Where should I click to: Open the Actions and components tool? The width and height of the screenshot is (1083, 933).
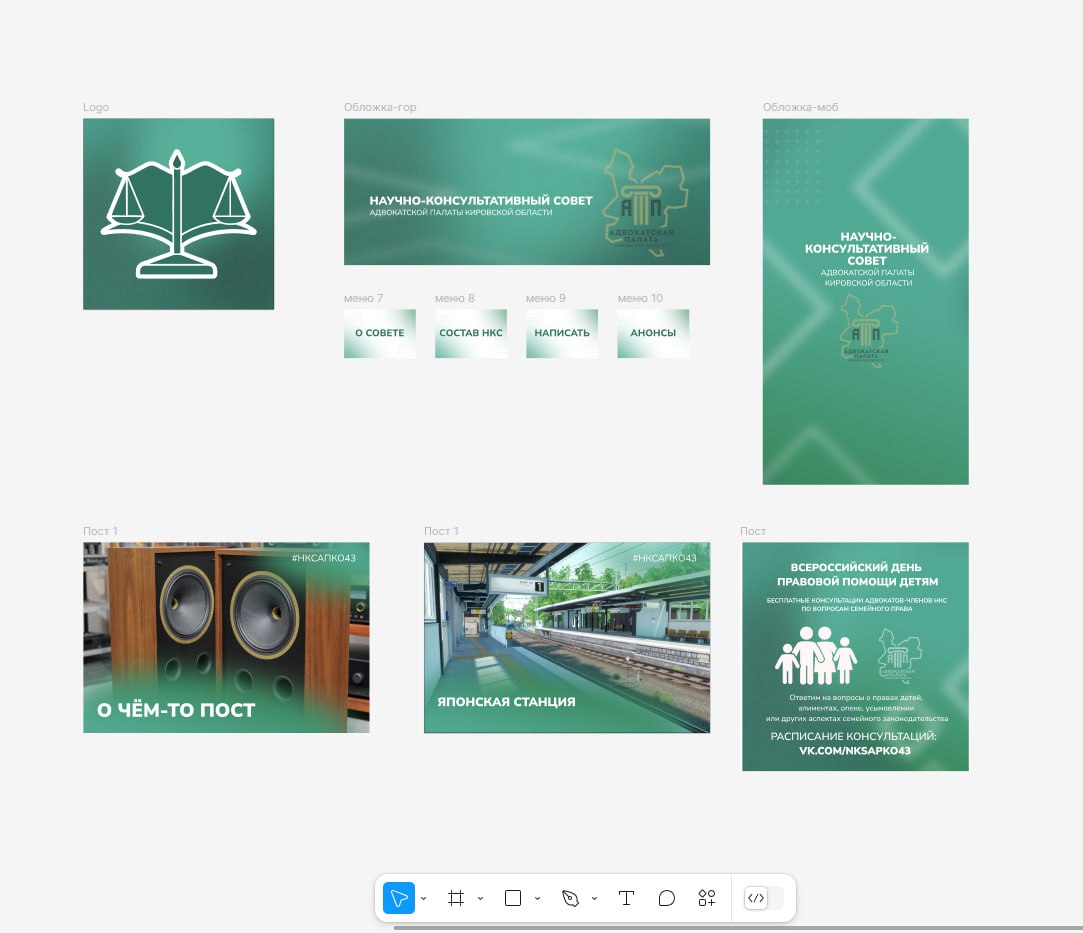pos(707,898)
